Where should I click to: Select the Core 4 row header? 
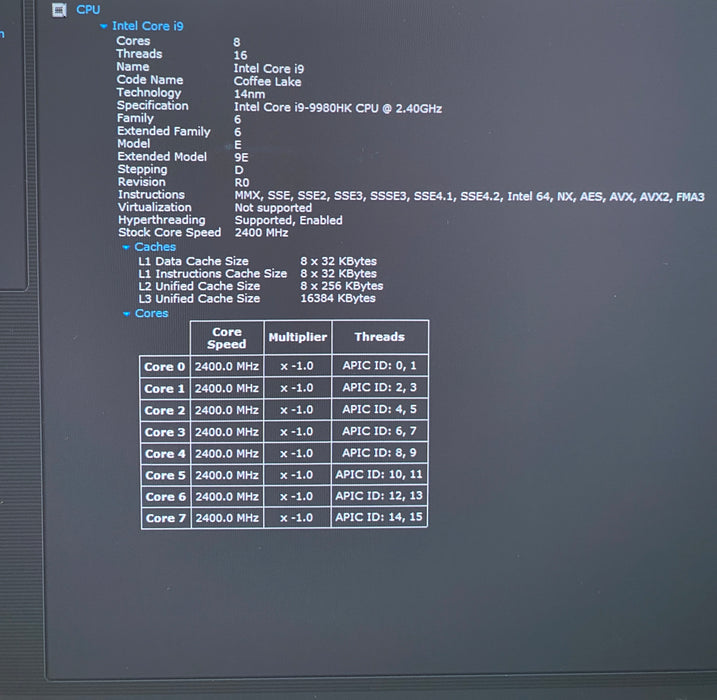coord(165,454)
